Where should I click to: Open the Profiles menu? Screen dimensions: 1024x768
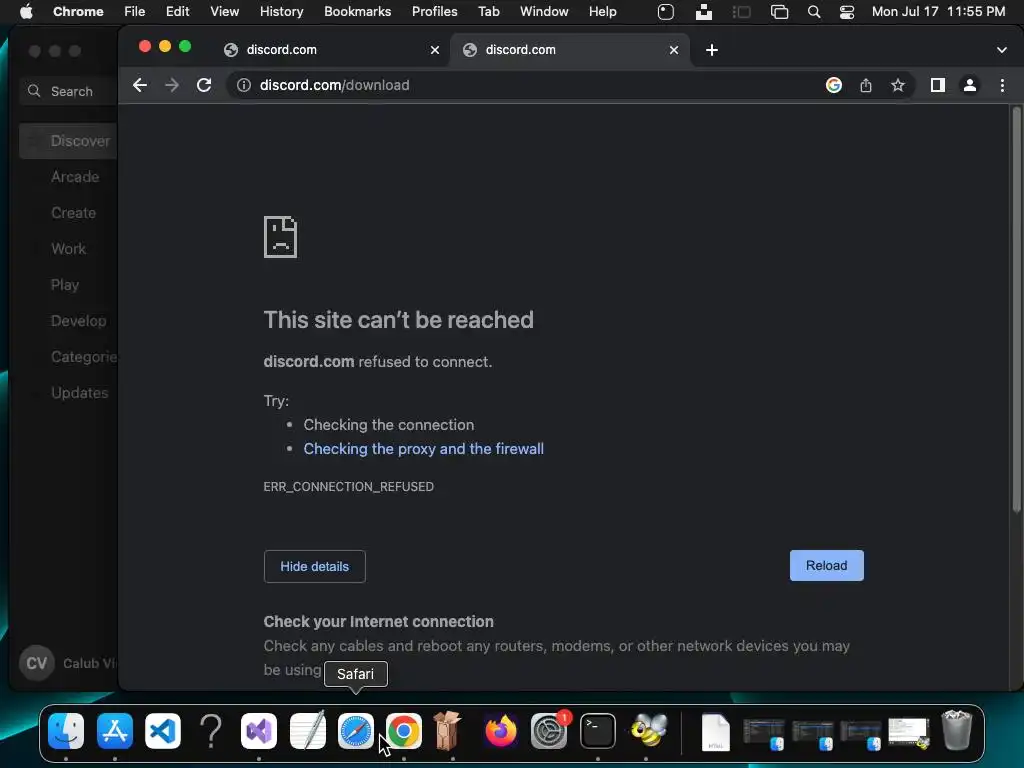(x=435, y=12)
